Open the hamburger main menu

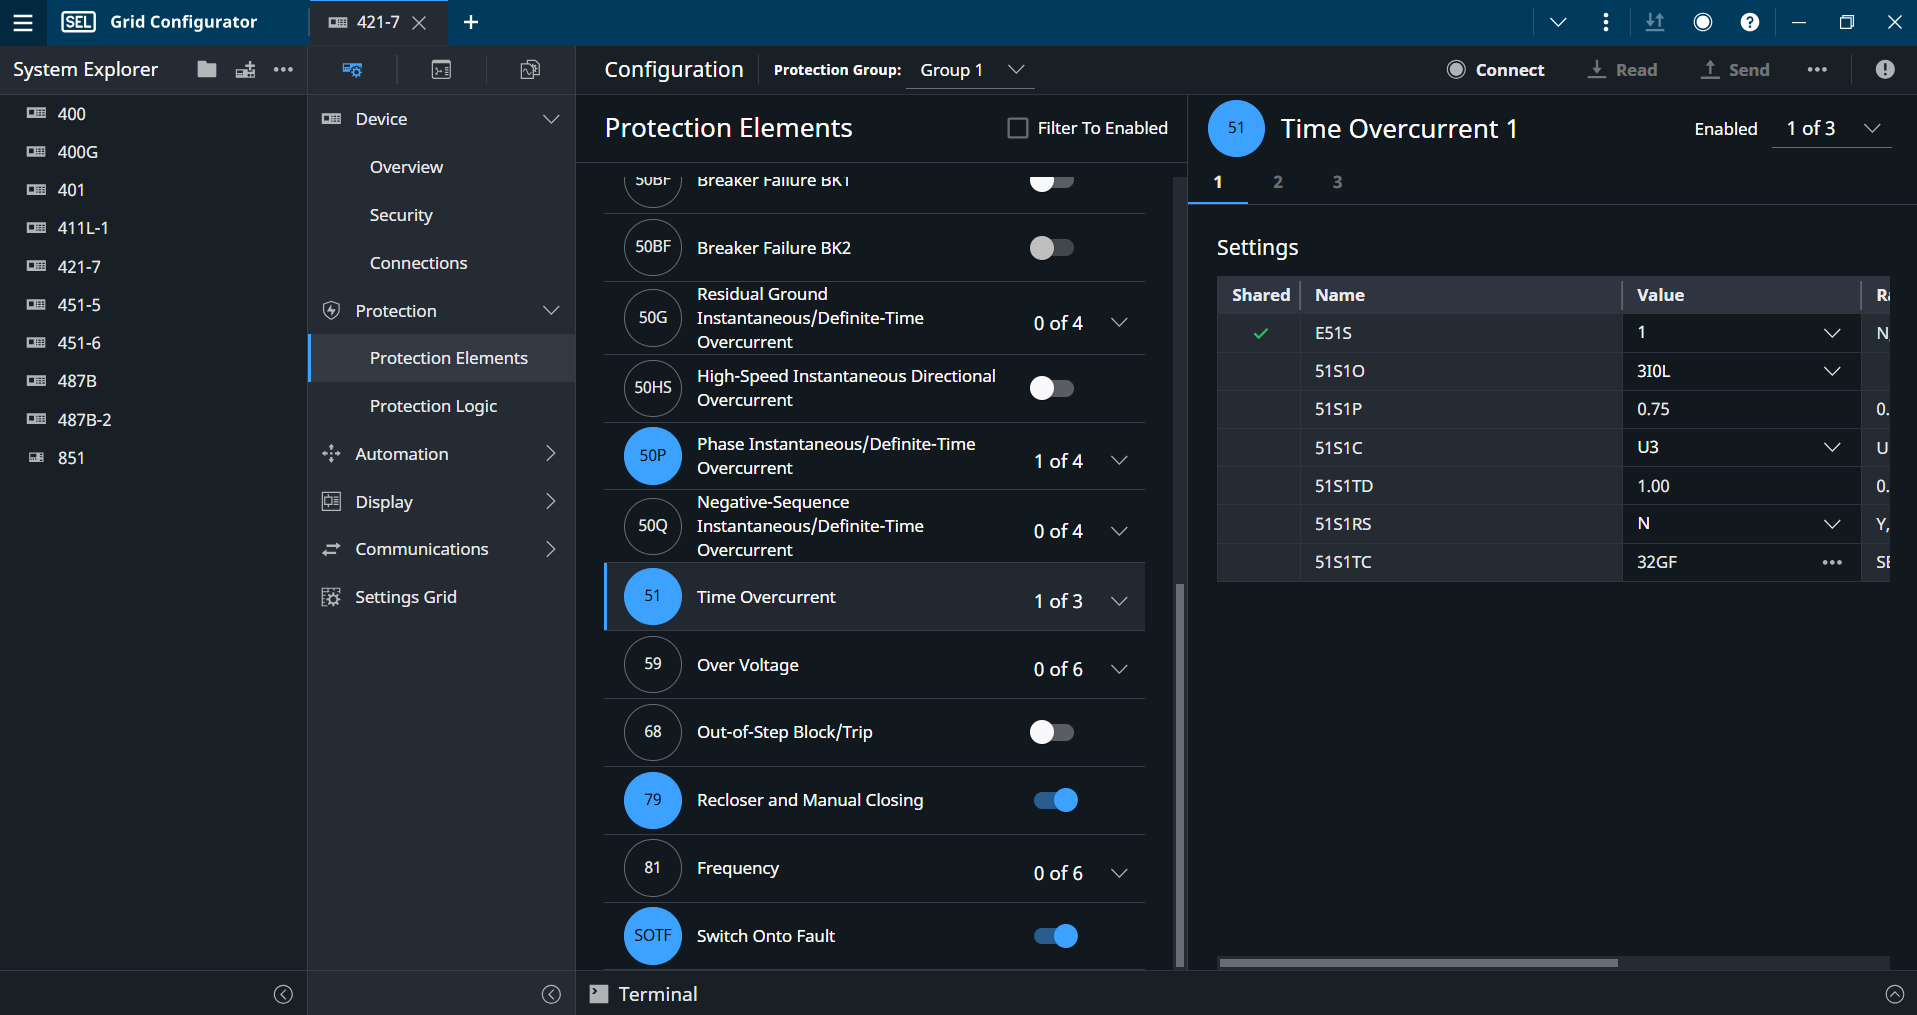[x=23, y=22]
